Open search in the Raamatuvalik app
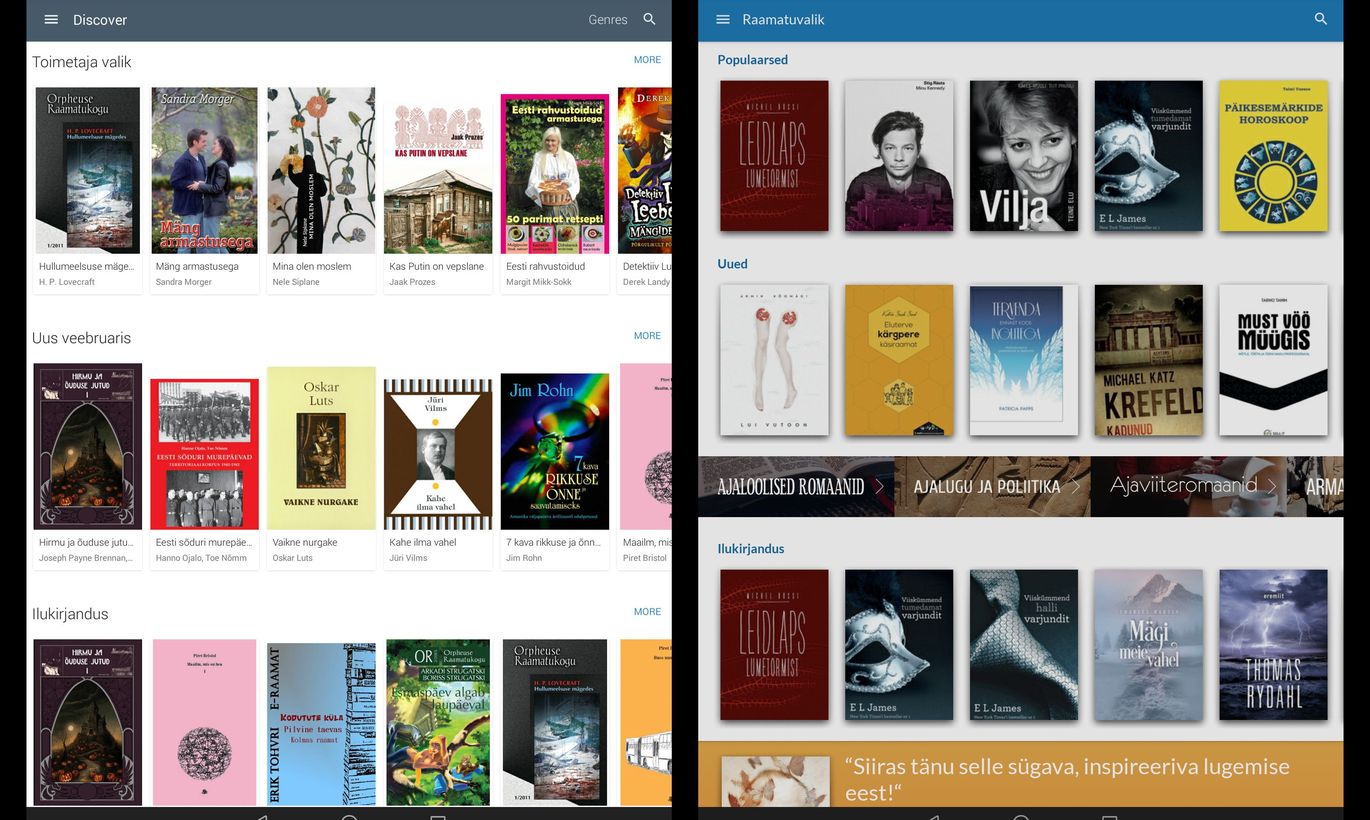This screenshot has width=1370, height=820. [x=1321, y=19]
